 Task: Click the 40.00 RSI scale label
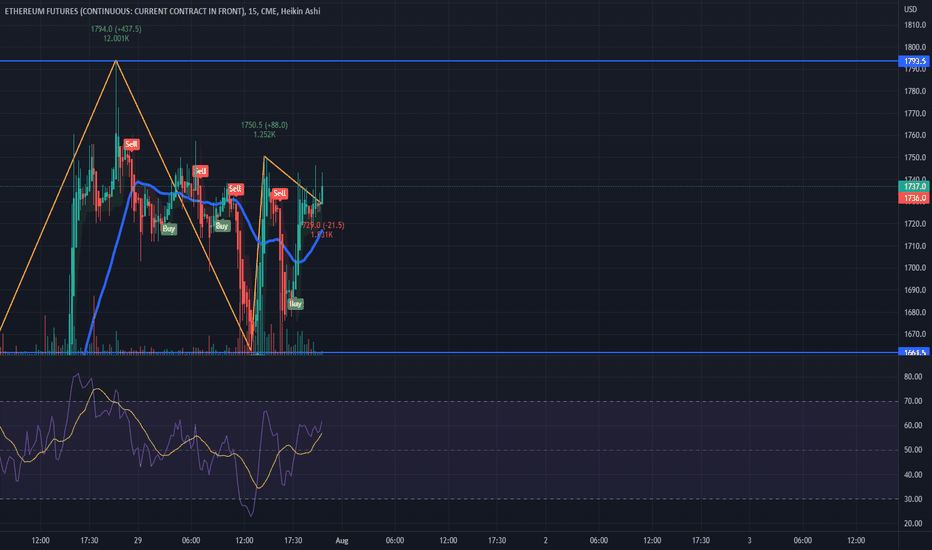(913, 474)
